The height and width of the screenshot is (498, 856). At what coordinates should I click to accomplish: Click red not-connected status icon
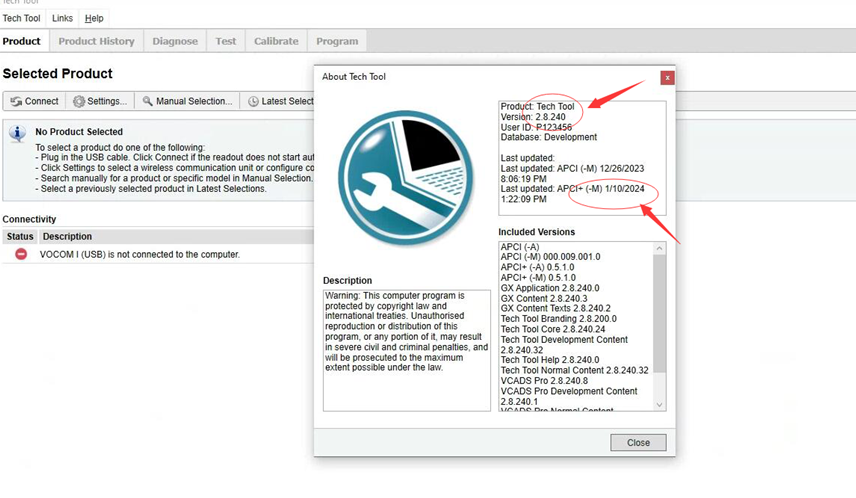click(x=21, y=254)
